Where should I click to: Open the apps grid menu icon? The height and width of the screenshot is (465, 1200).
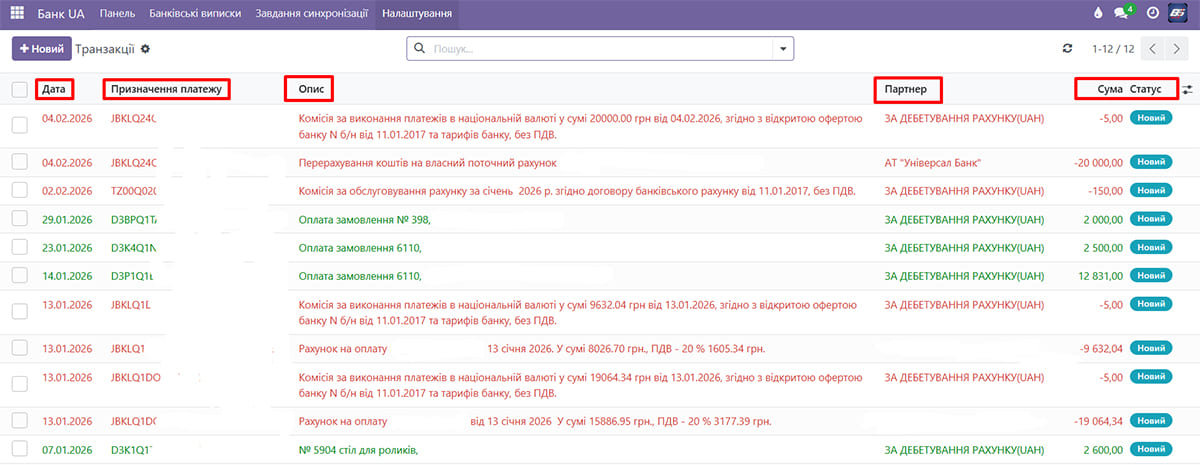(17, 14)
